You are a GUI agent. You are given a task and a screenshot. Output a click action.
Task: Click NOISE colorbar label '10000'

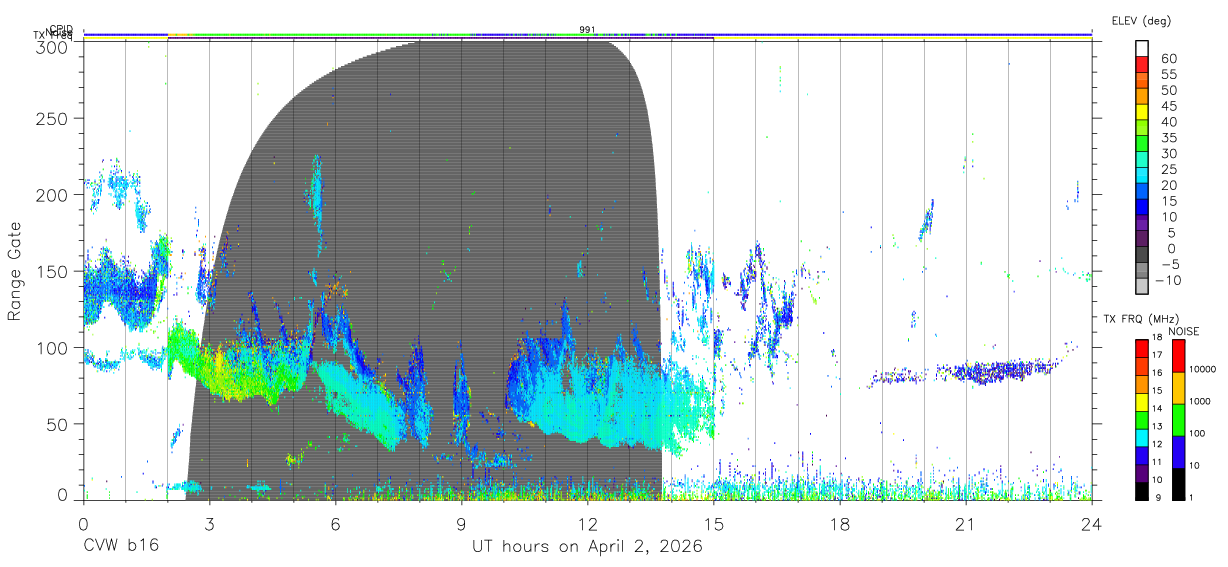pos(1203,369)
